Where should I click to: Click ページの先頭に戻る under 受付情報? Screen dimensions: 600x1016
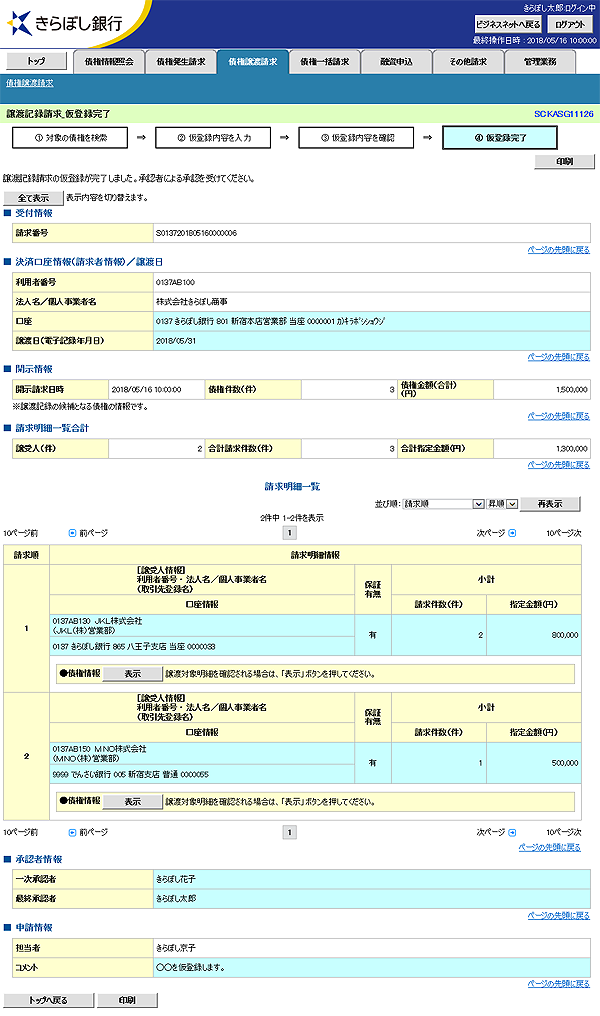coord(559,250)
